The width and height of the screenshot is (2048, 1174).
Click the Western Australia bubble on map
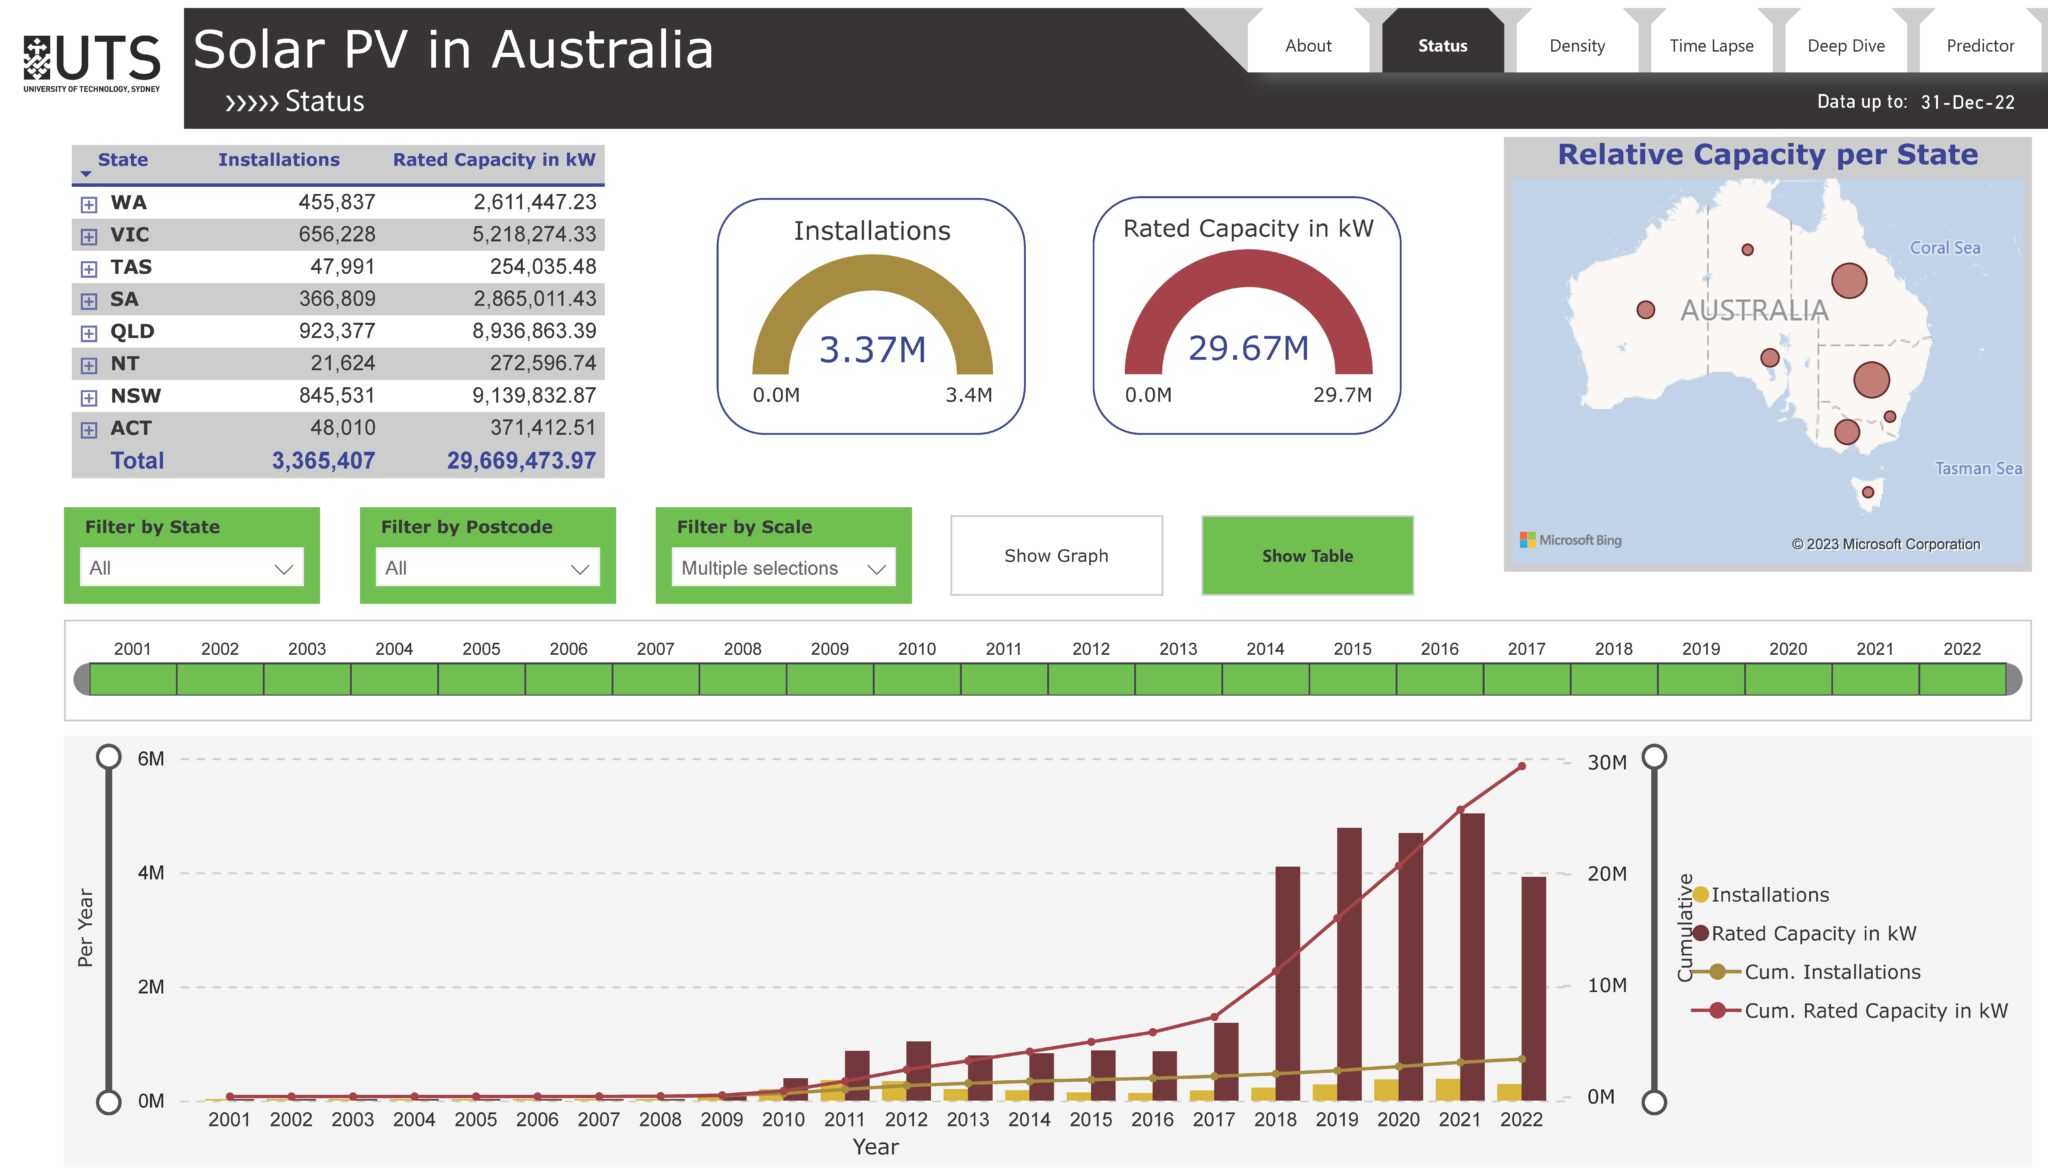[1645, 310]
